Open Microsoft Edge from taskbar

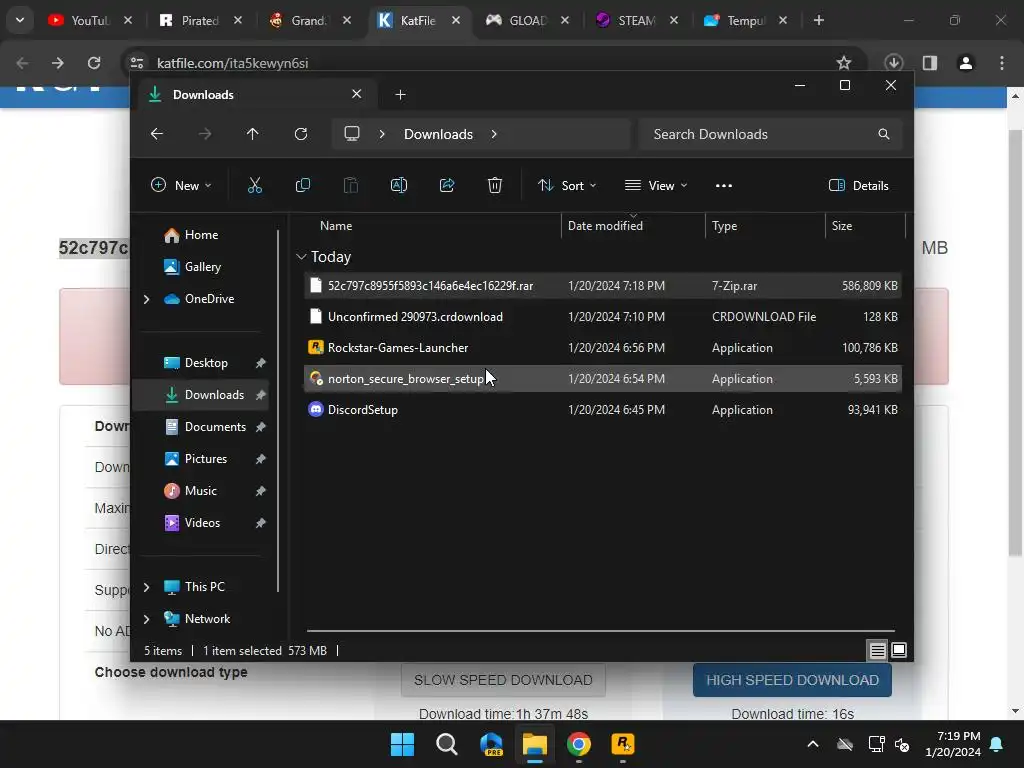(490, 744)
